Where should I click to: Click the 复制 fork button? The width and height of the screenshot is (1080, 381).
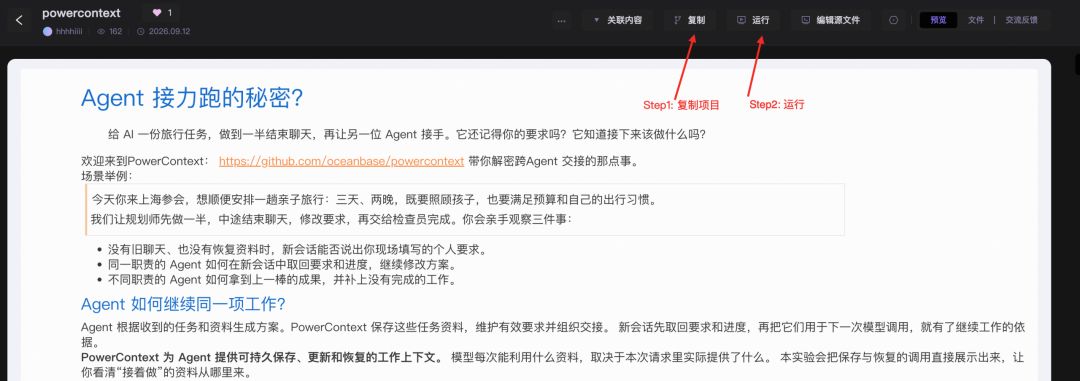click(x=689, y=20)
